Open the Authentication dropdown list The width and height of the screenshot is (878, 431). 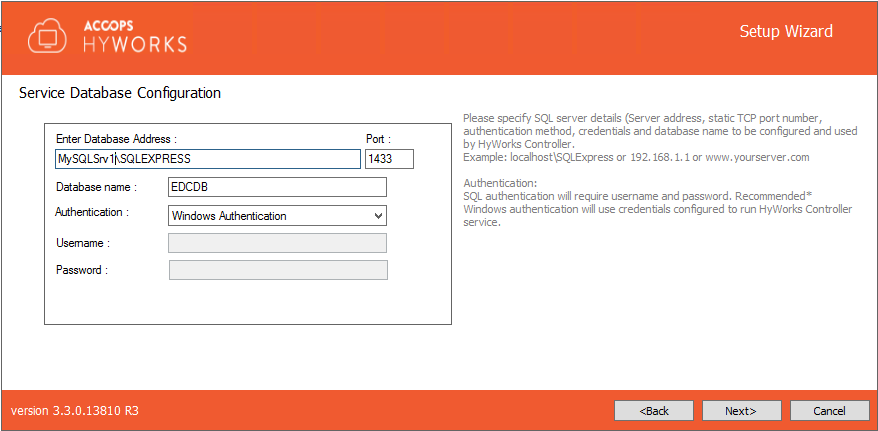pyautogui.click(x=276, y=215)
